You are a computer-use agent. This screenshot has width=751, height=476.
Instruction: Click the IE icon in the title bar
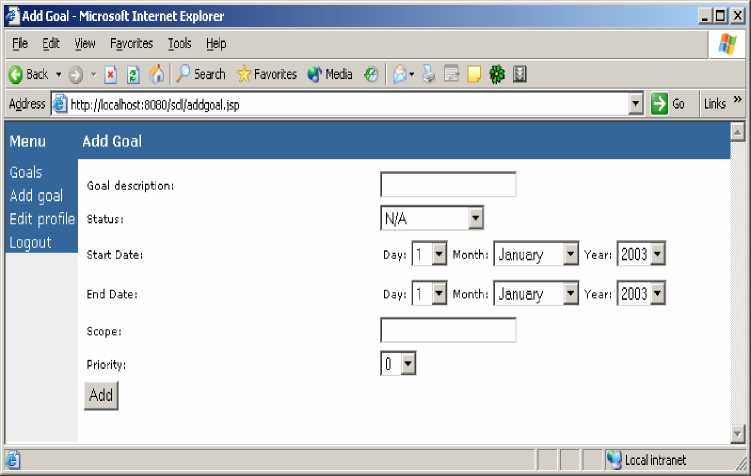tap(12, 16)
